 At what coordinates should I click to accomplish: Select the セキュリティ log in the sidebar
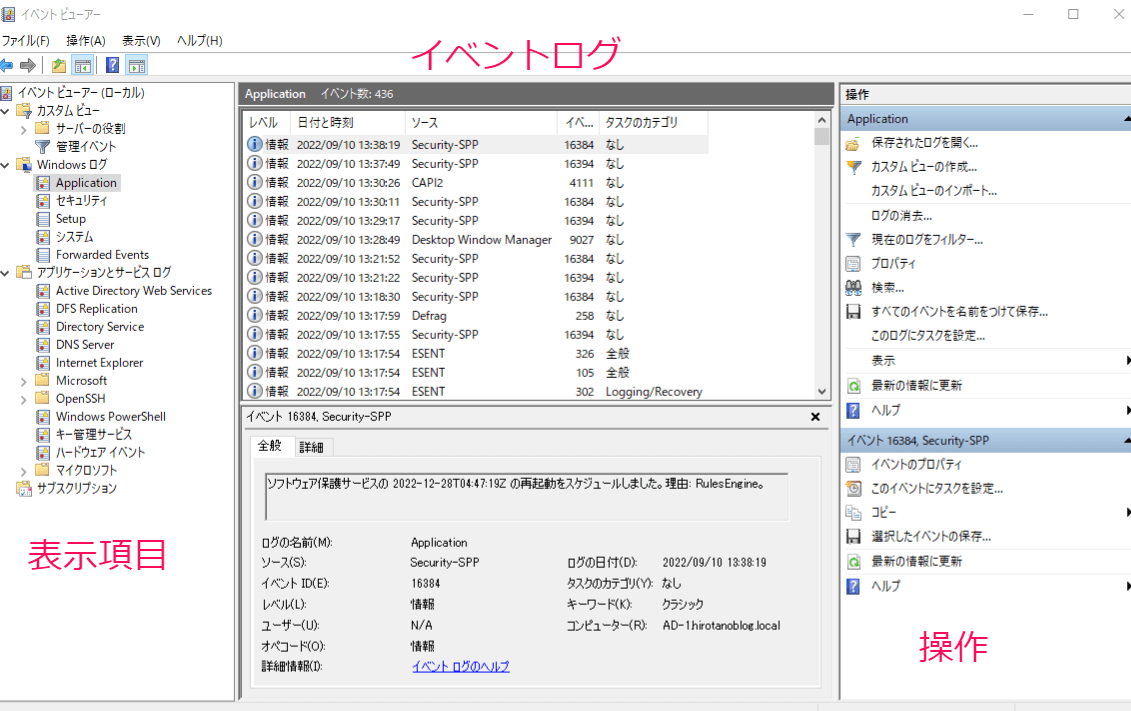83,200
